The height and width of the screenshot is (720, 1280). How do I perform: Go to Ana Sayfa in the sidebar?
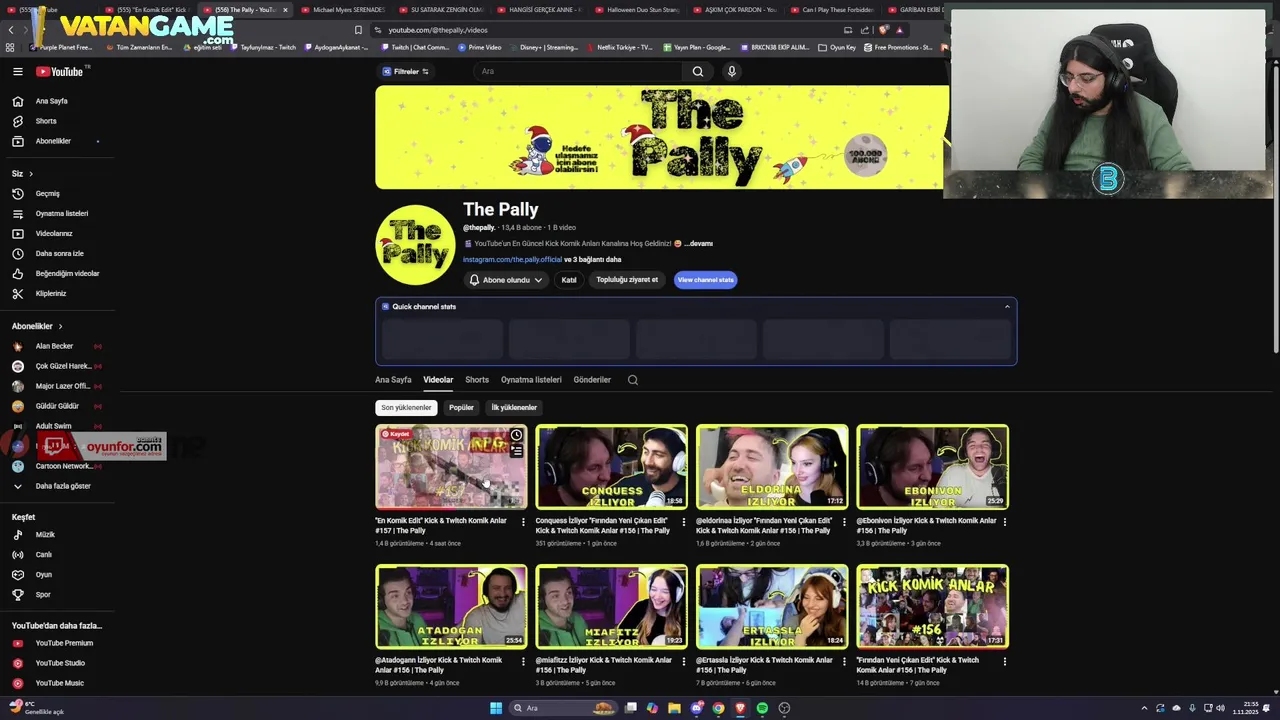(x=52, y=101)
